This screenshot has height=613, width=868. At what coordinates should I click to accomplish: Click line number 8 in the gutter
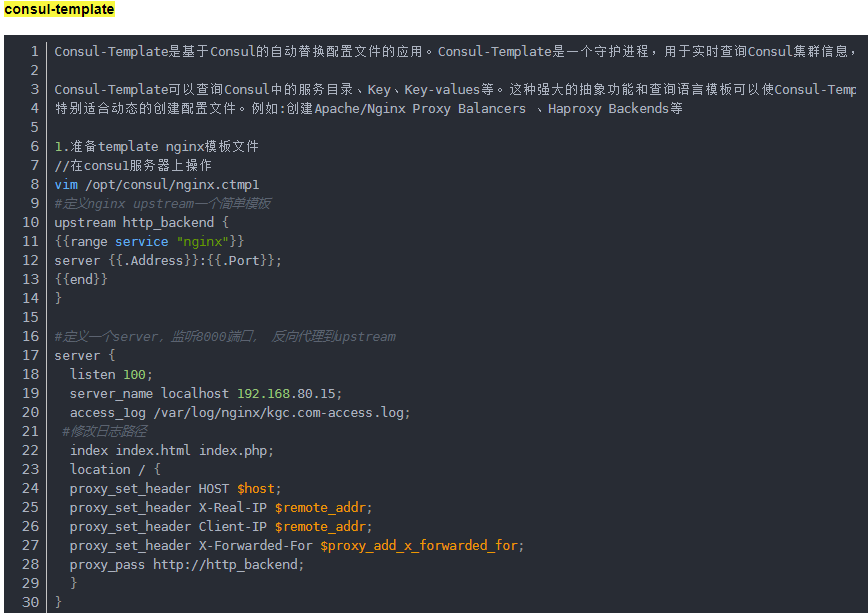(x=34, y=184)
